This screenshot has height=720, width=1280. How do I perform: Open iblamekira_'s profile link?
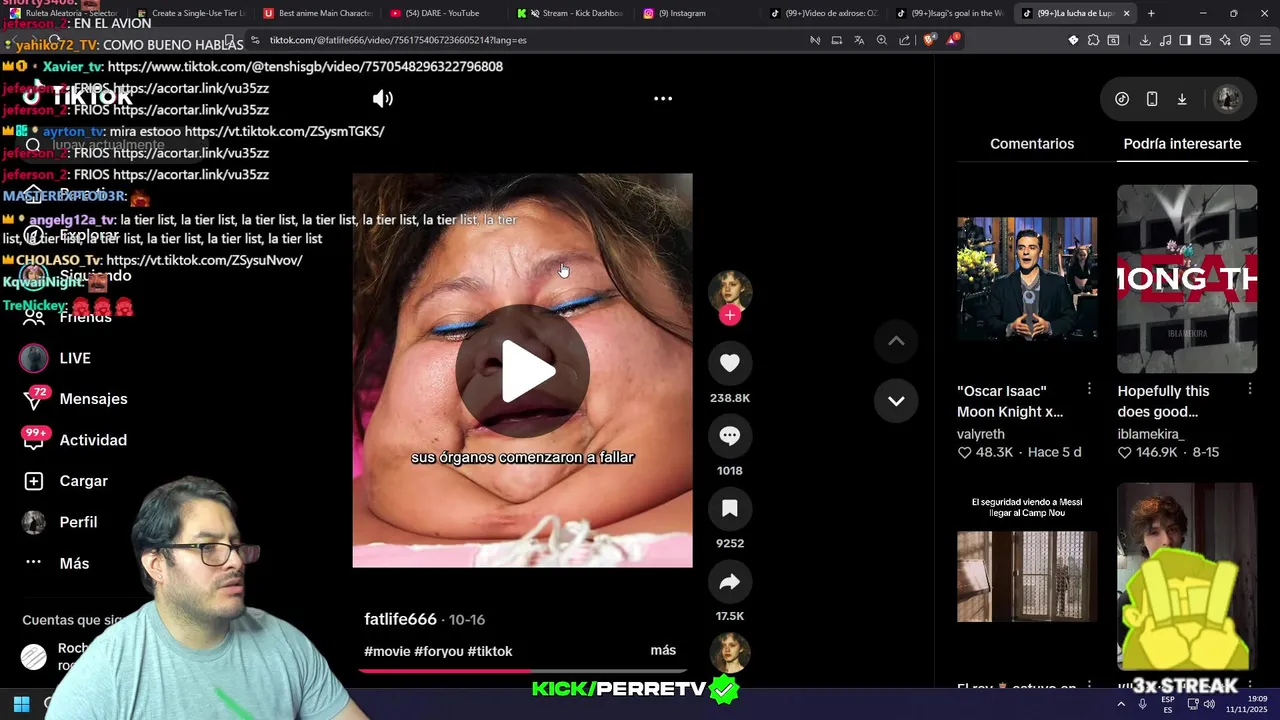[1151, 434]
